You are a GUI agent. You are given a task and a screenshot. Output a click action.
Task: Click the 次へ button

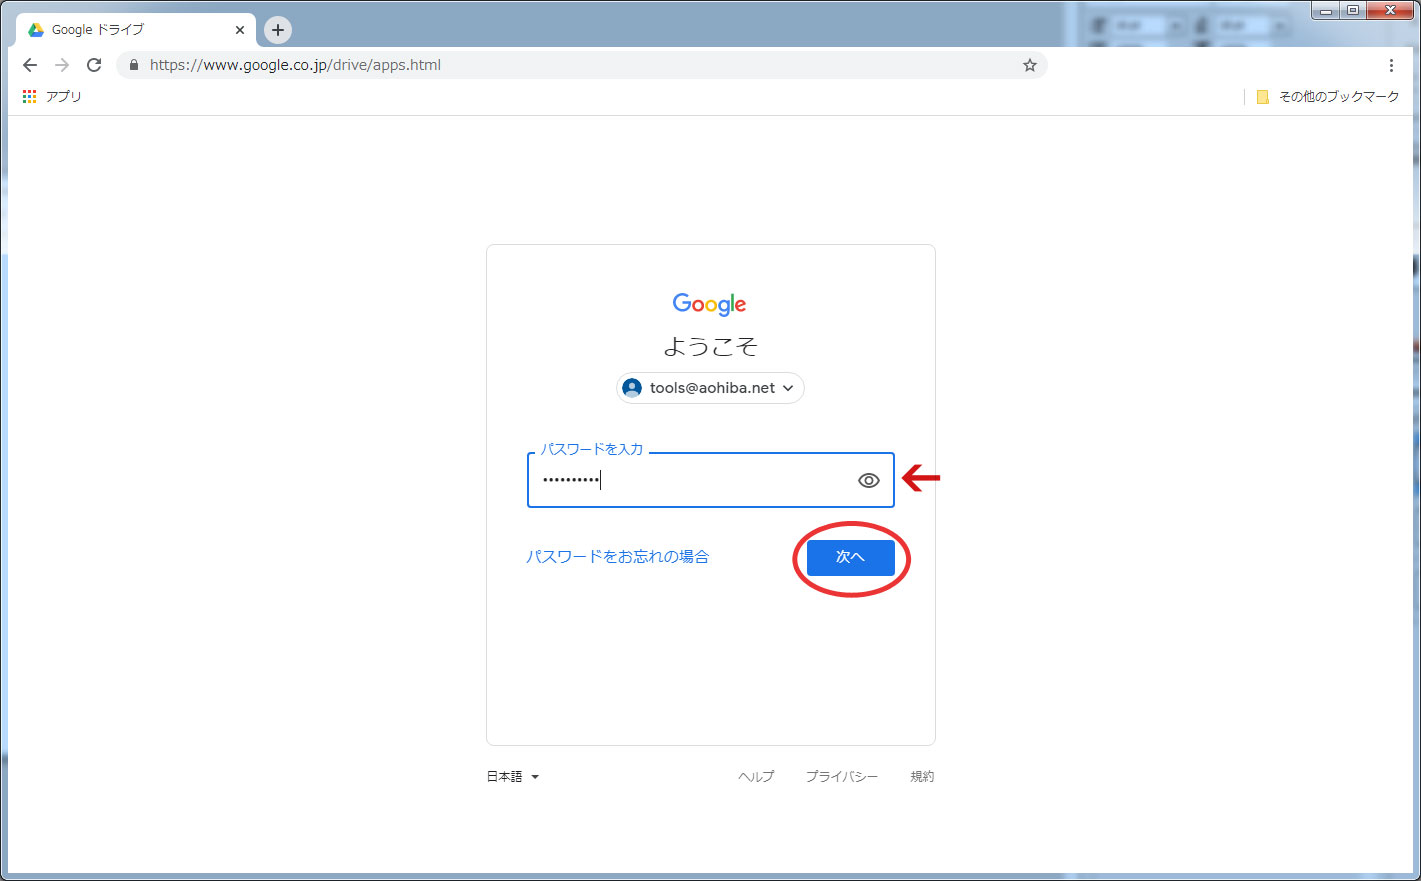tap(851, 557)
